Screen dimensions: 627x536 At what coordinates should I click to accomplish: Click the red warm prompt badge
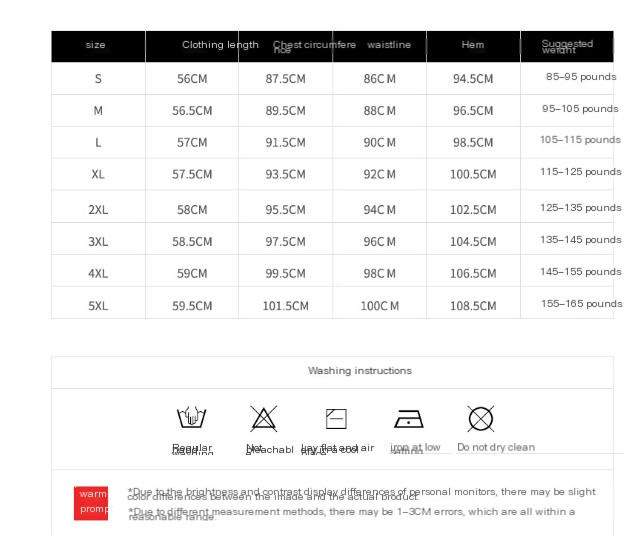coord(91,503)
